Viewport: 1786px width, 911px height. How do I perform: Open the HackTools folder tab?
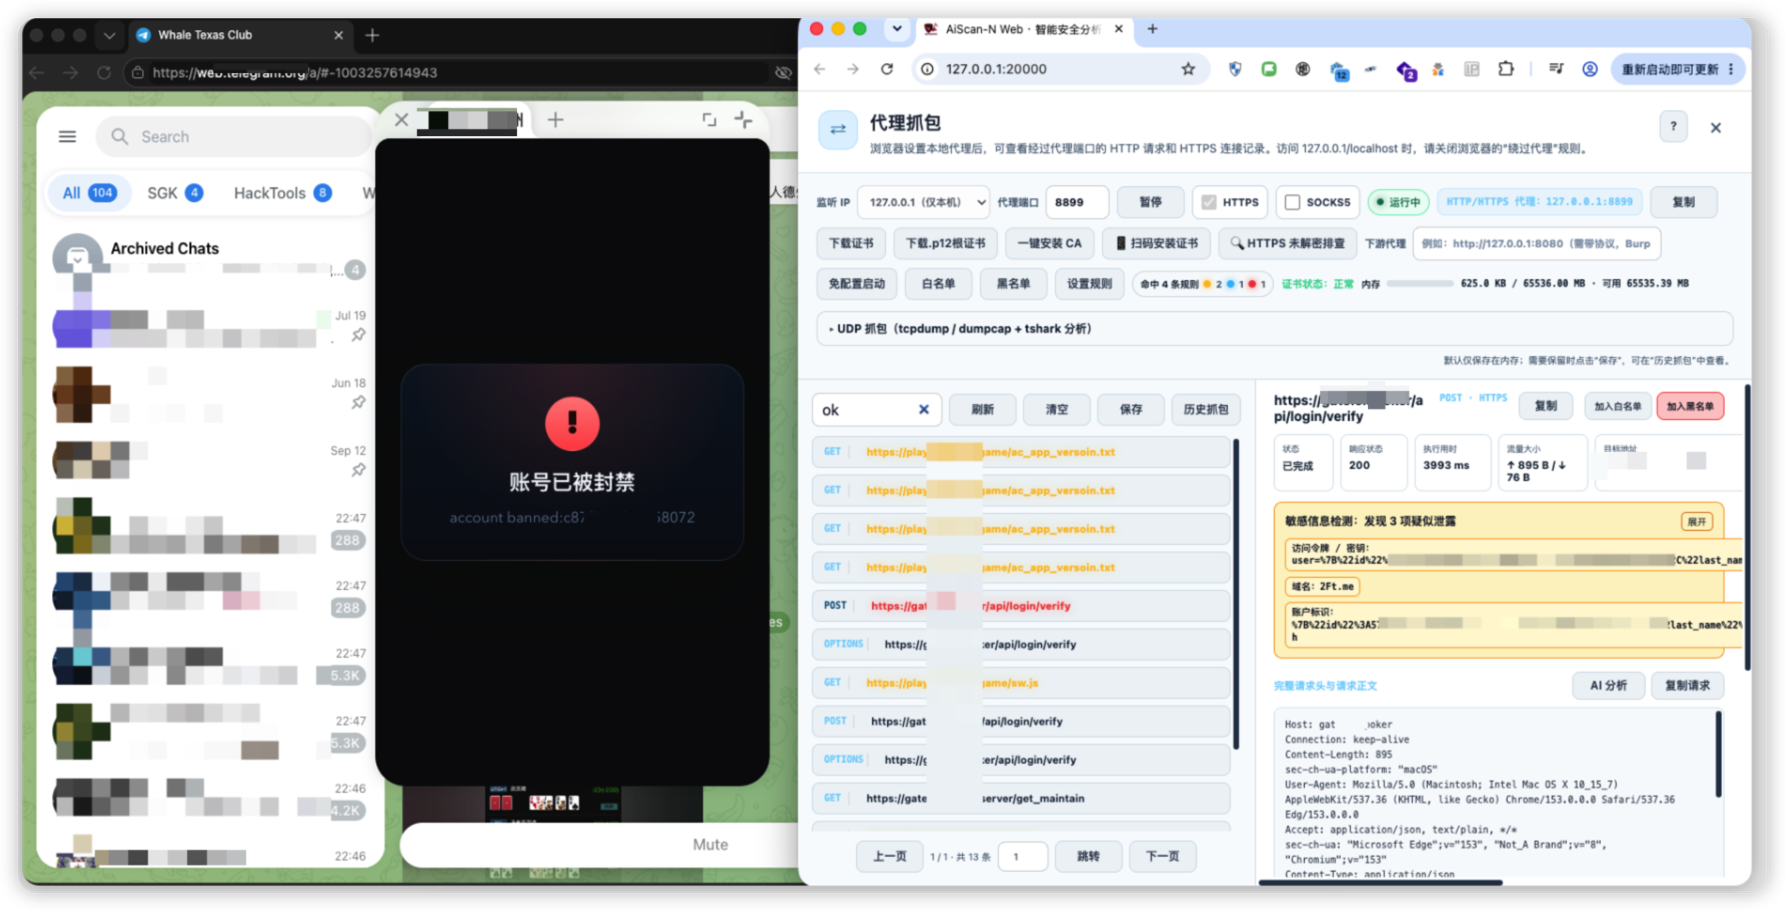tap(282, 193)
